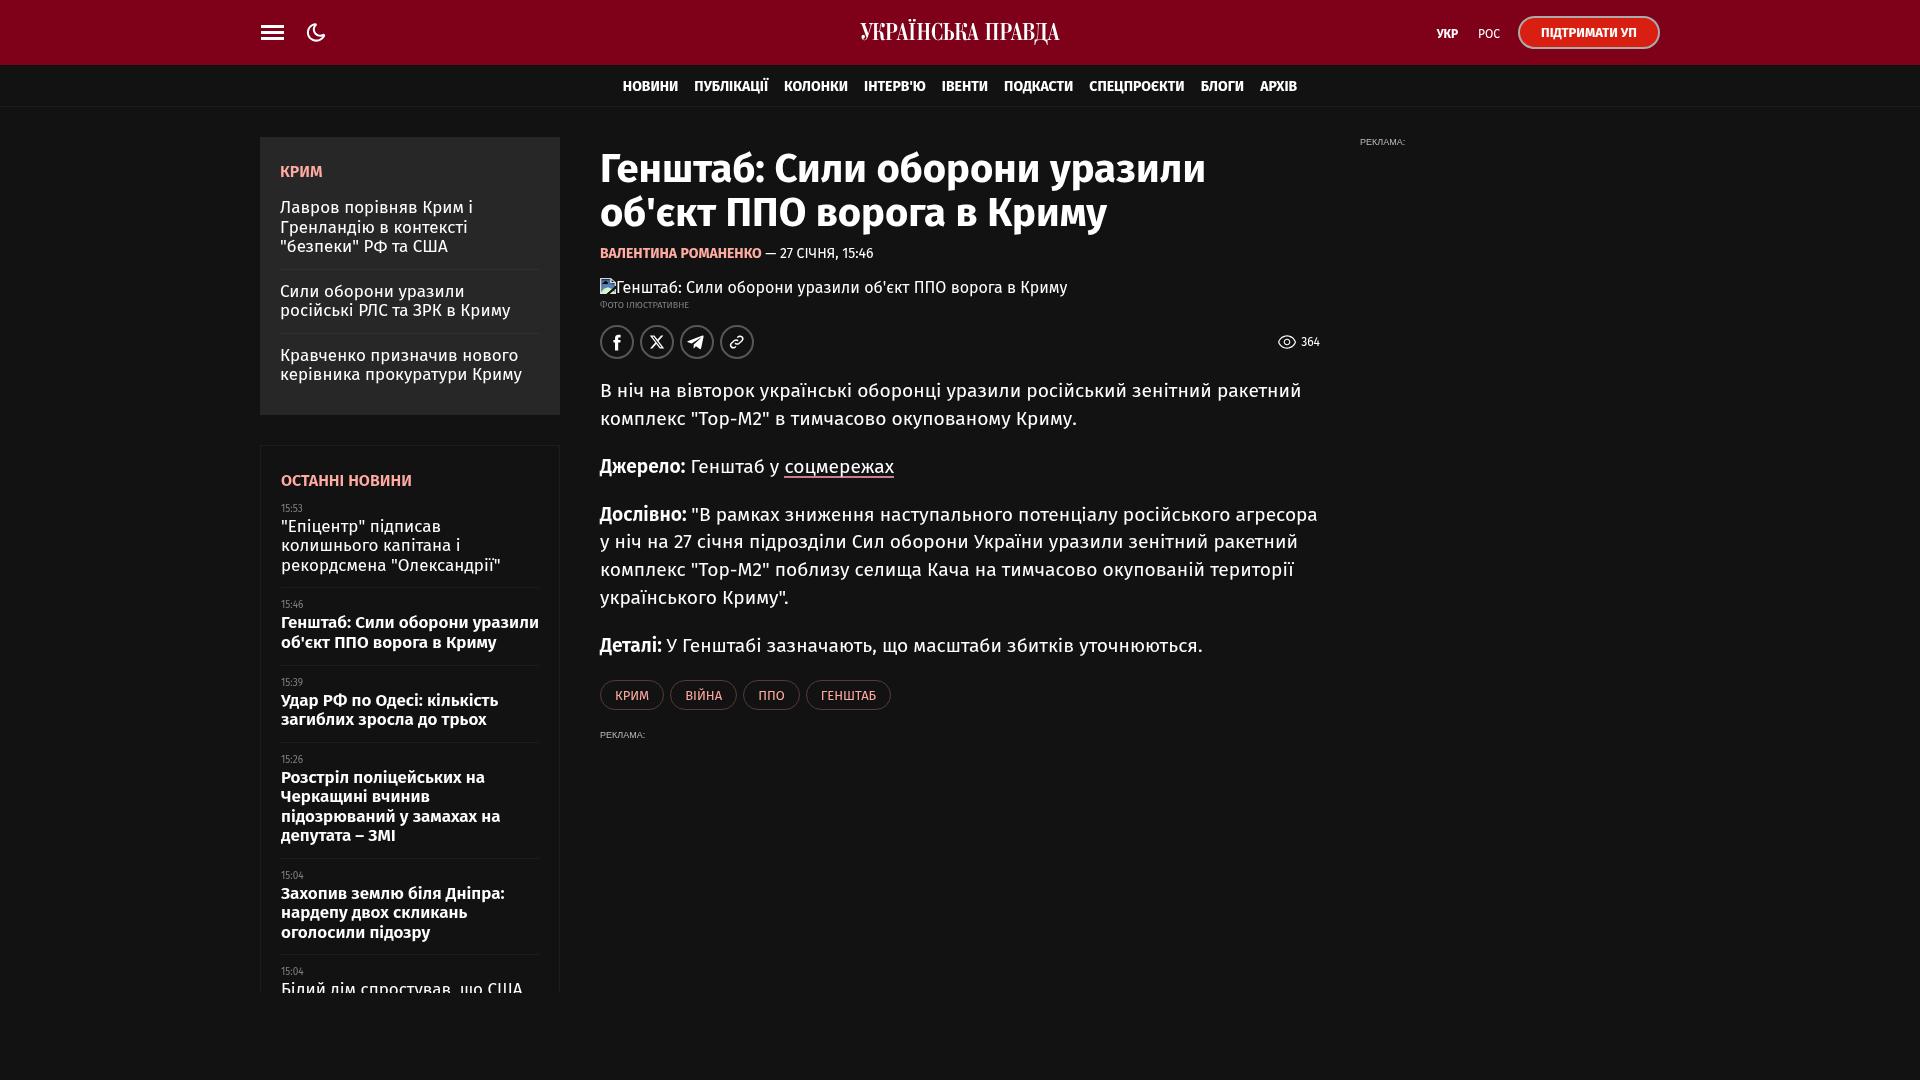1920x1080 pixels.
Task: Open the Новини menu item
Action: click(650, 87)
